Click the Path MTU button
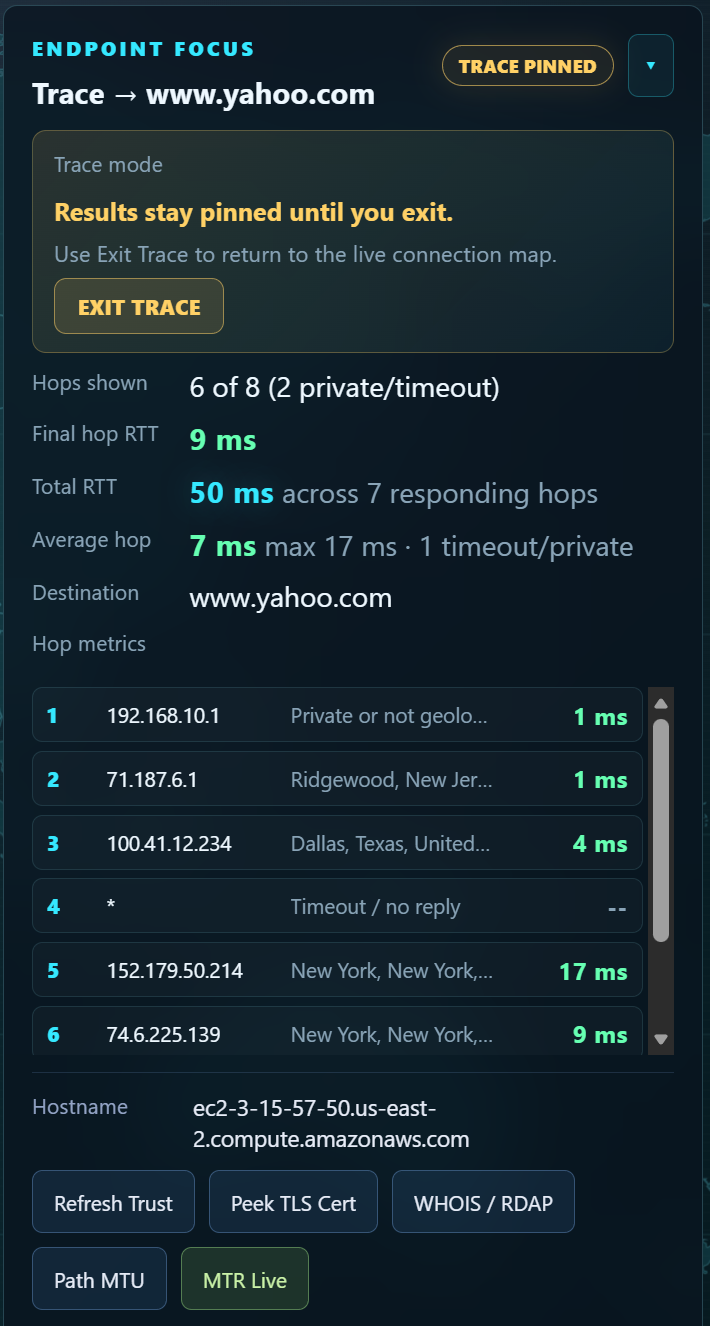This screenshot has height=1326, width=710. pos(99,1279)
